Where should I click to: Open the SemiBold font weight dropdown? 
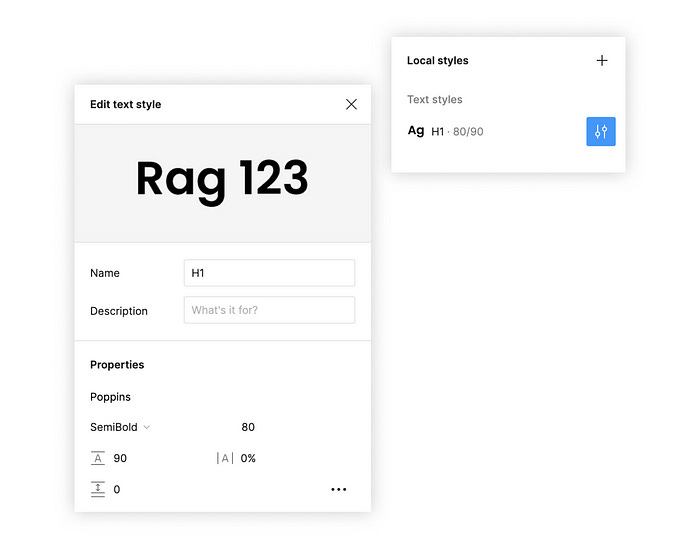[x=120, y=427]
